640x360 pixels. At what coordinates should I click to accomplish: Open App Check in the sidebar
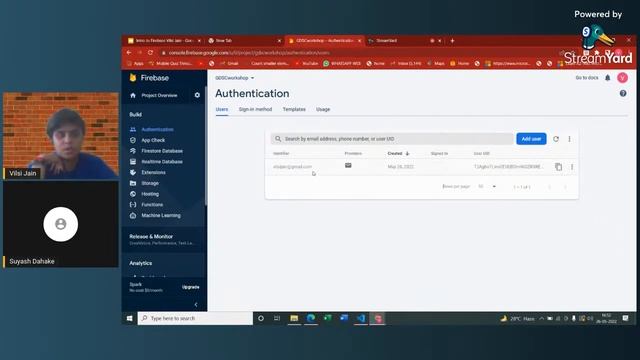[x=153, y=140]
